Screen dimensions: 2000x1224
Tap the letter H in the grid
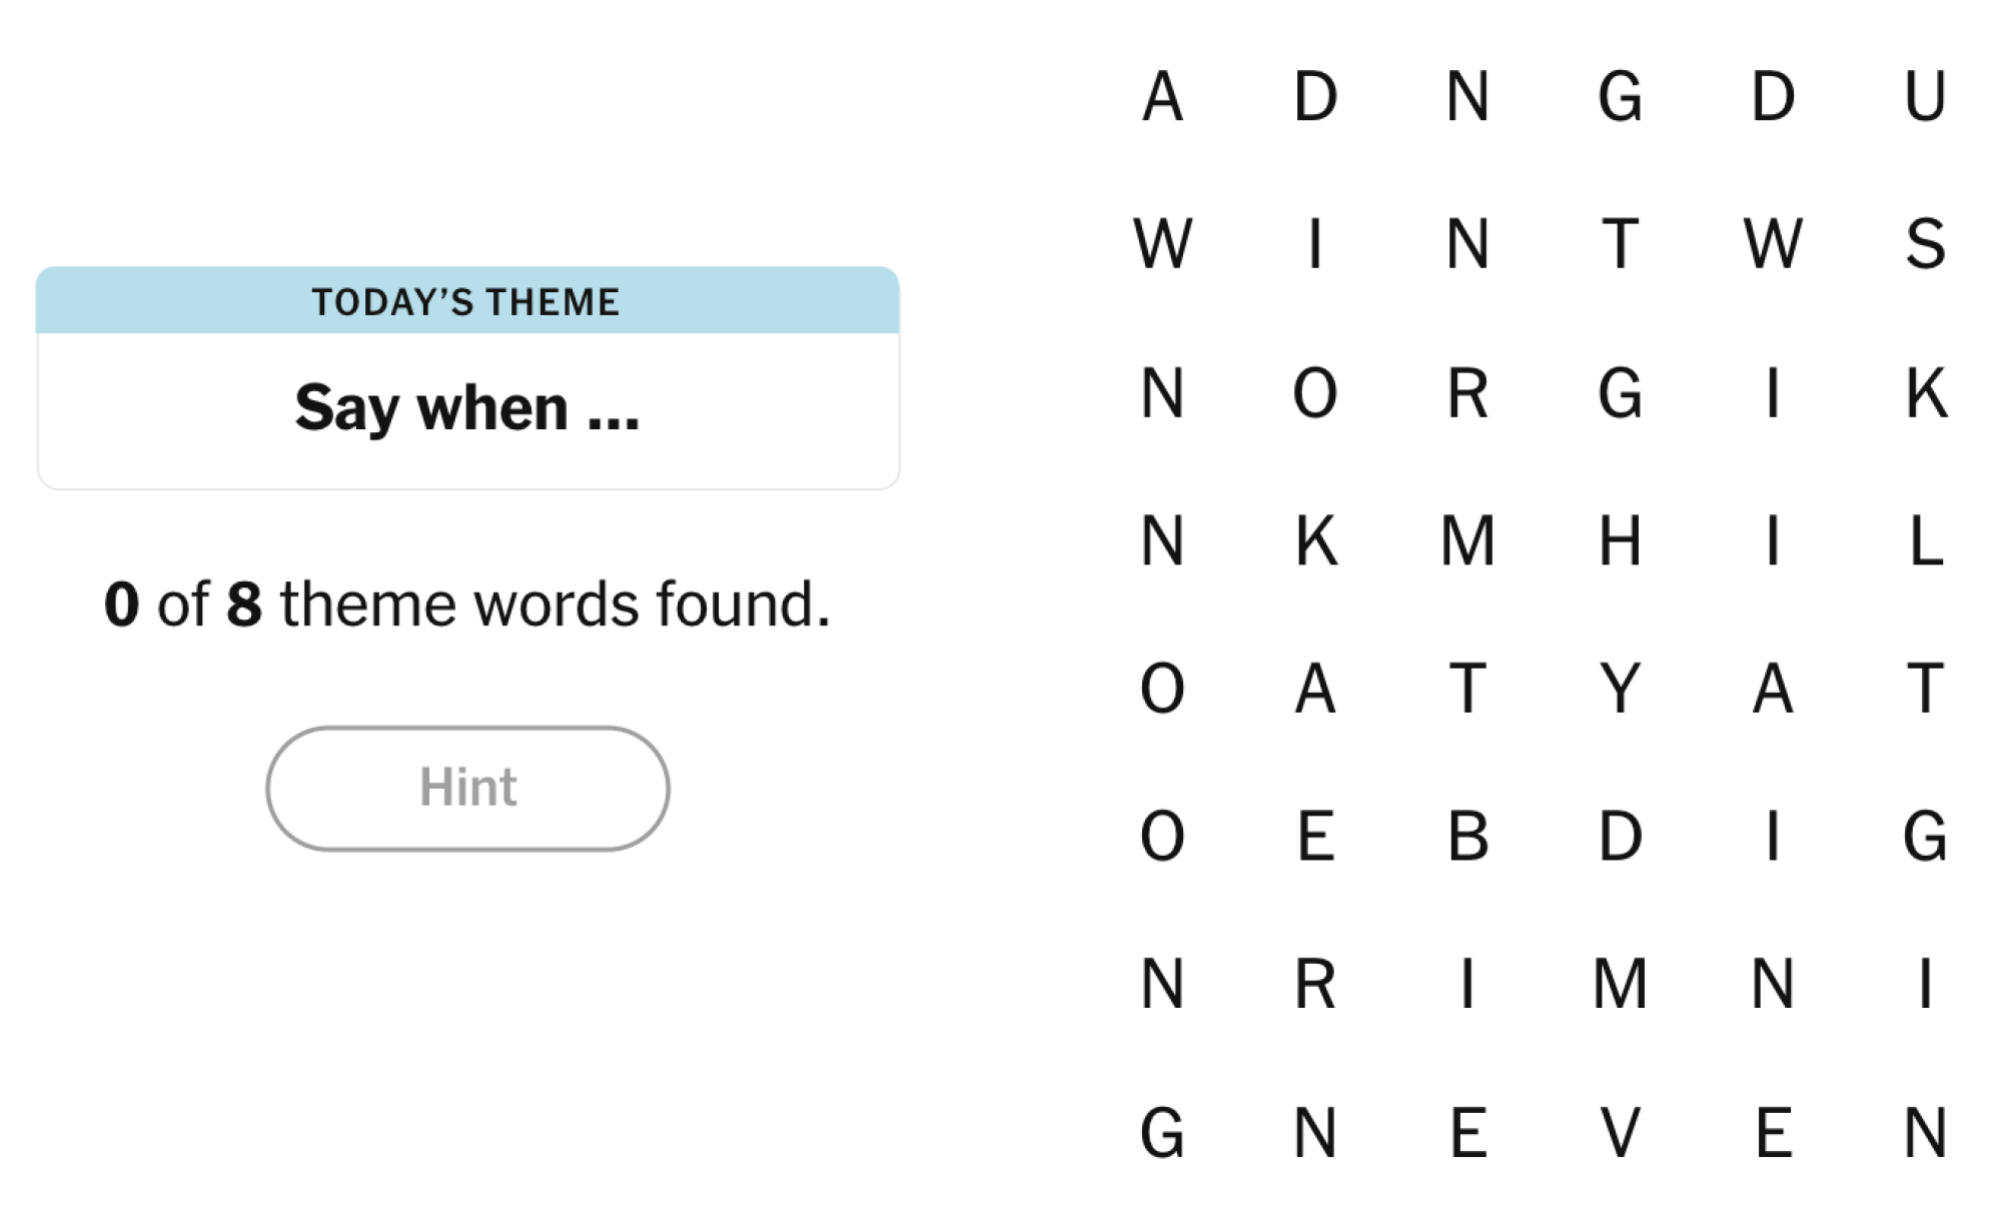1620,541
